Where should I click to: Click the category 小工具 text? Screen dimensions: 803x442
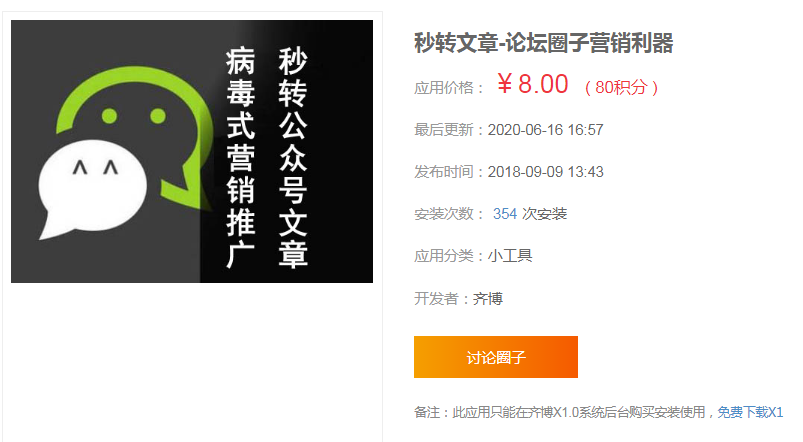tap(510, 255)
